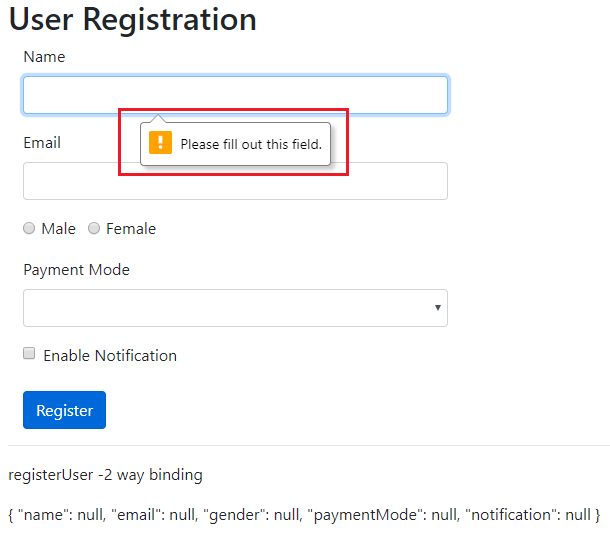This screenshot has height=535, width=610.
Task: Tick the Enable Notification checkbox
Action: coord(29,354)
